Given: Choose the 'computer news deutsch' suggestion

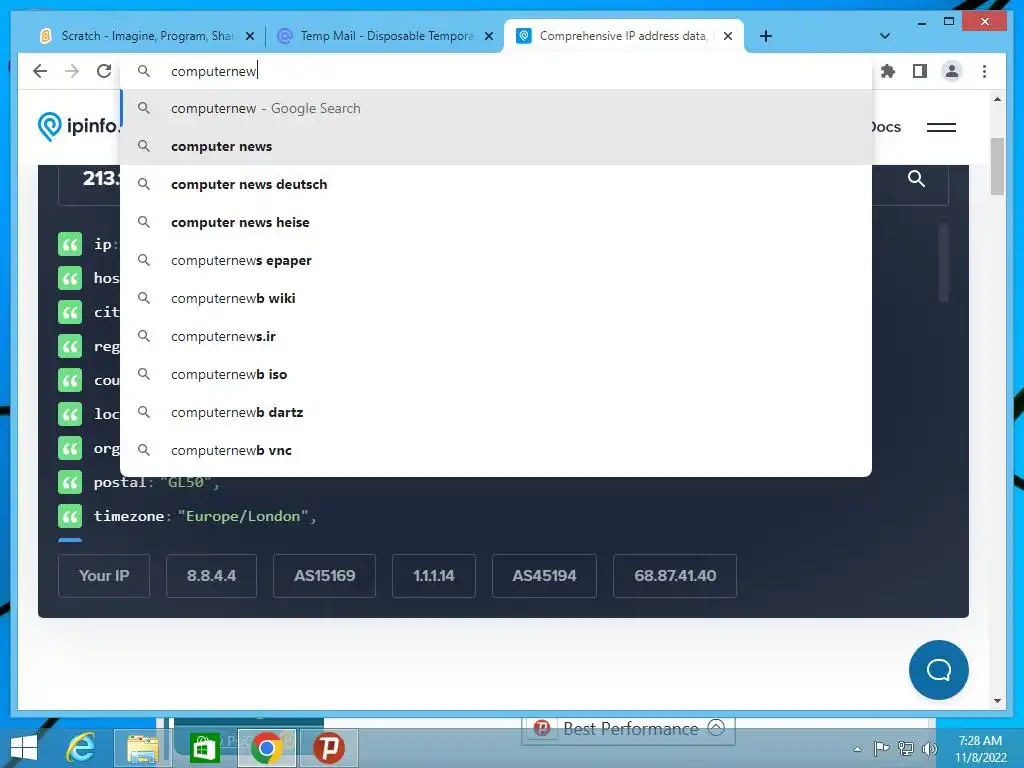Looking at the screenshot, I should click(x=496, y=184).
